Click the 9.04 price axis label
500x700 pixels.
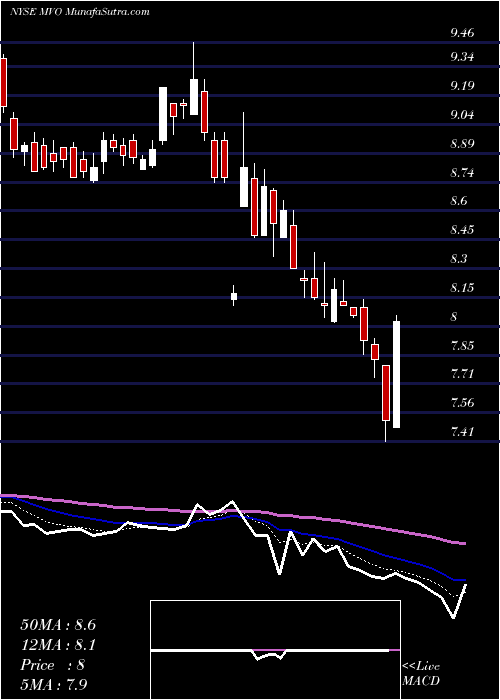point(462,115)
